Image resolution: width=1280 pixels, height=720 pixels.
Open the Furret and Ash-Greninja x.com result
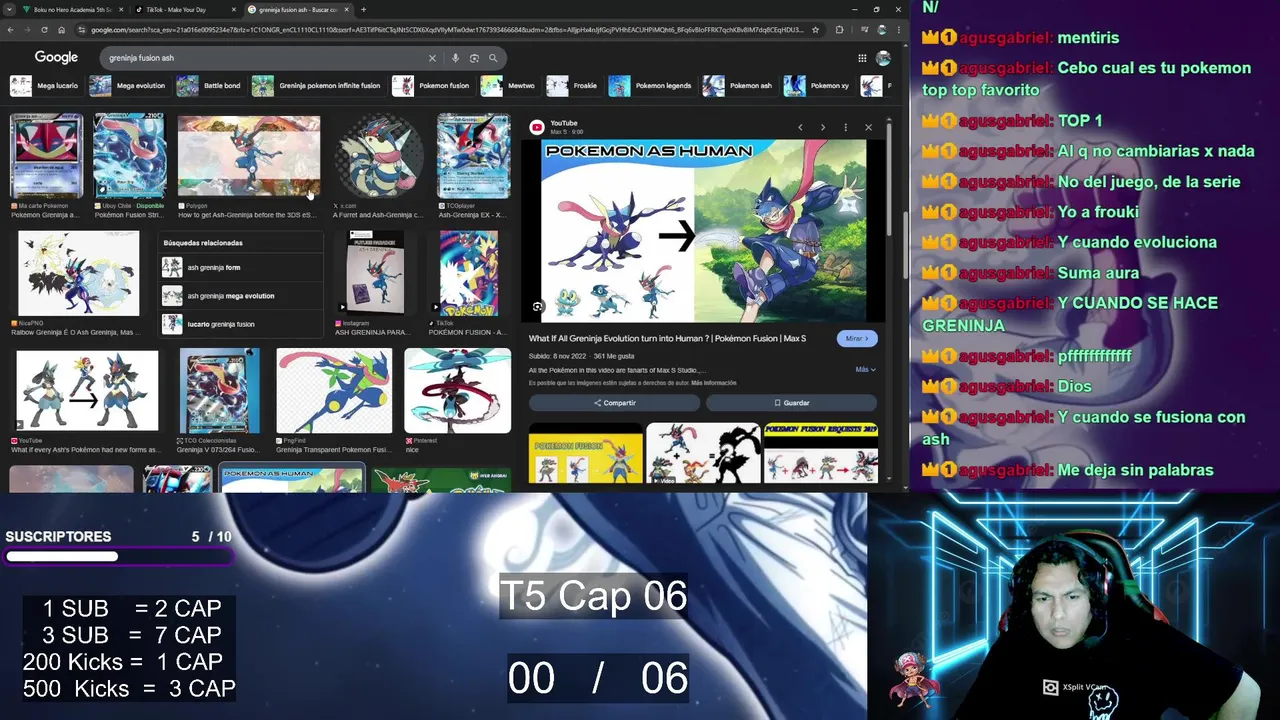[x=379, y=156]
